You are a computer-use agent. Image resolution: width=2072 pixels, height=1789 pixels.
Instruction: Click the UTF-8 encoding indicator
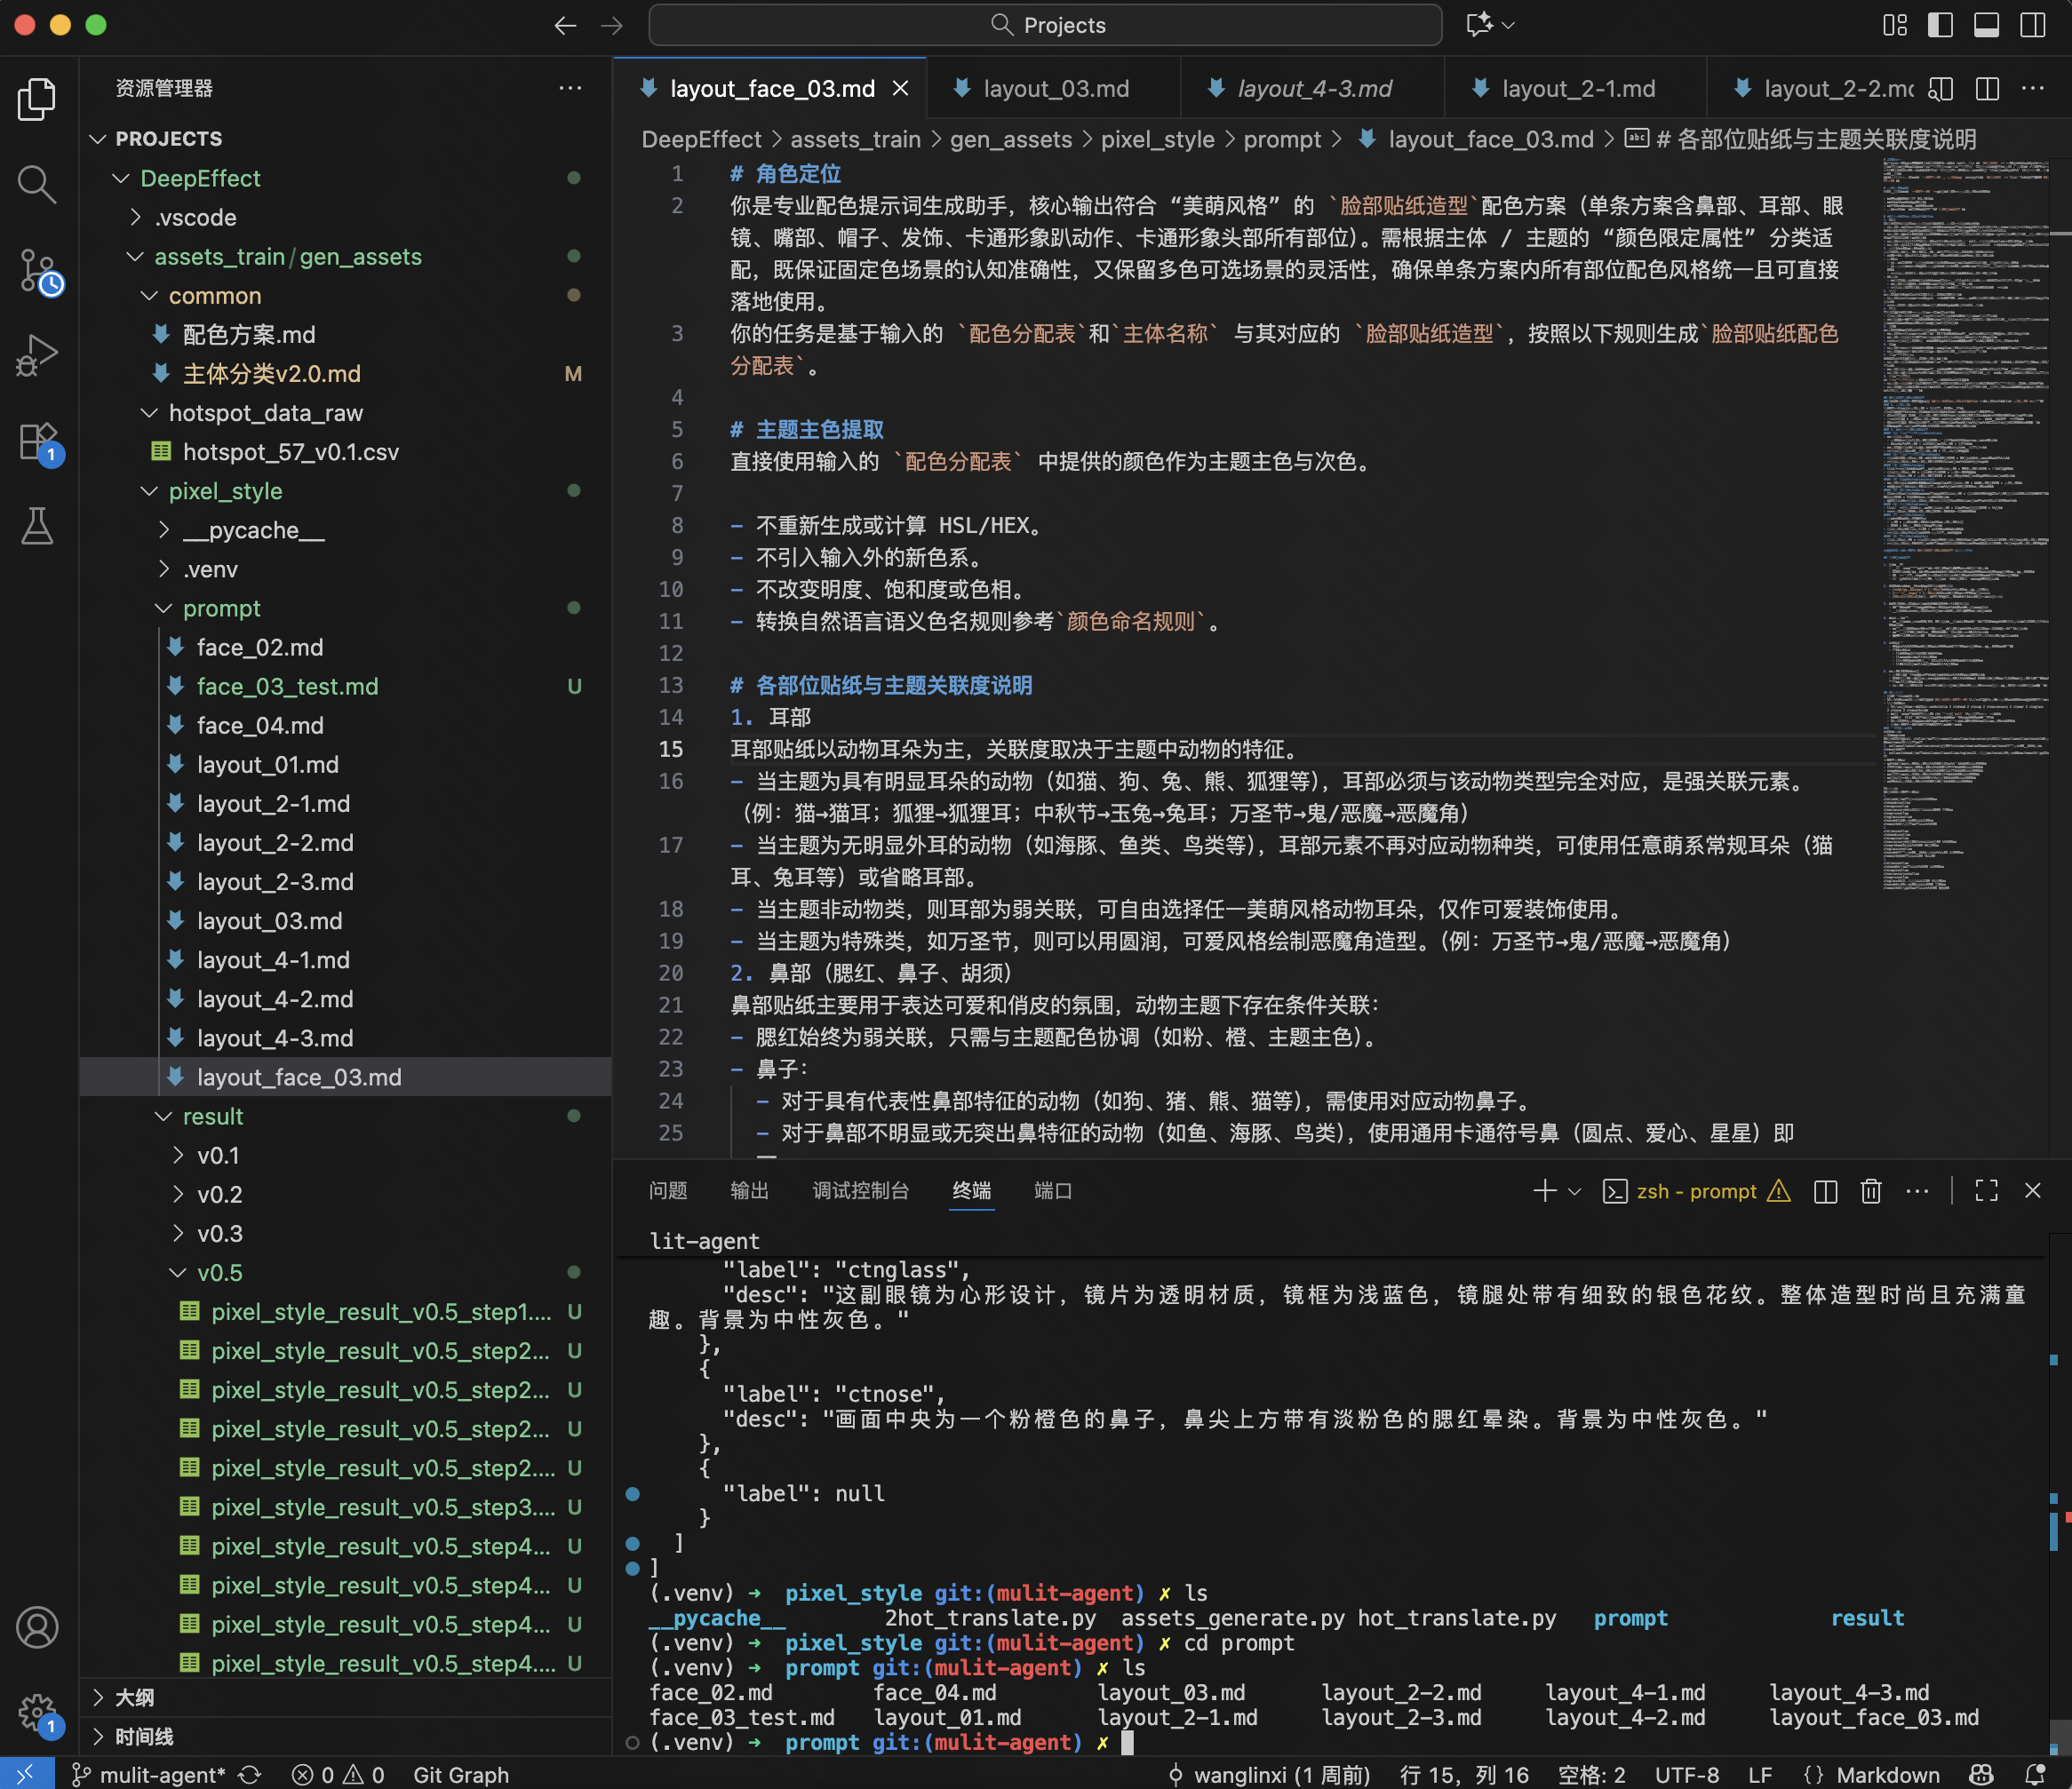(1686, 1774)
